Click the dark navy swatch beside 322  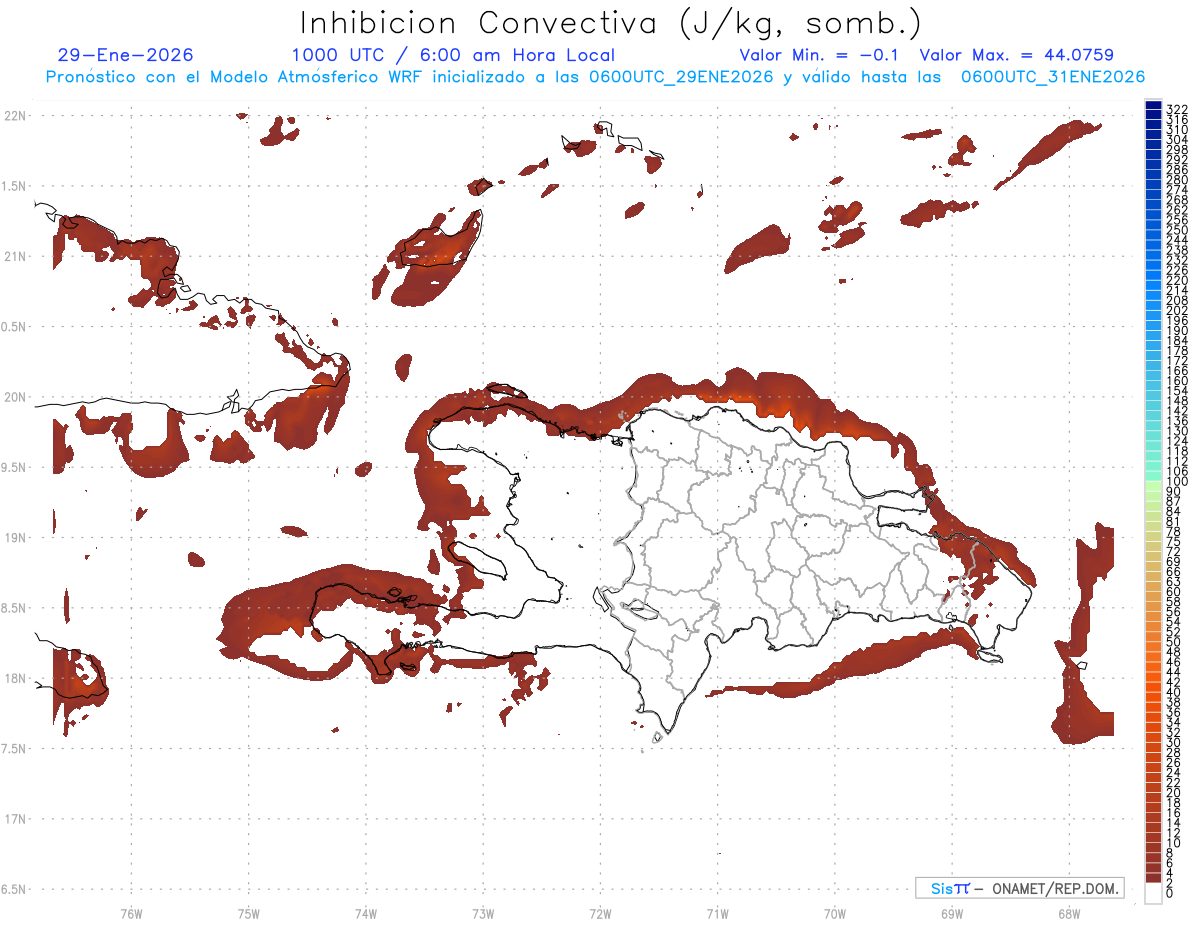coord(1153,106)
